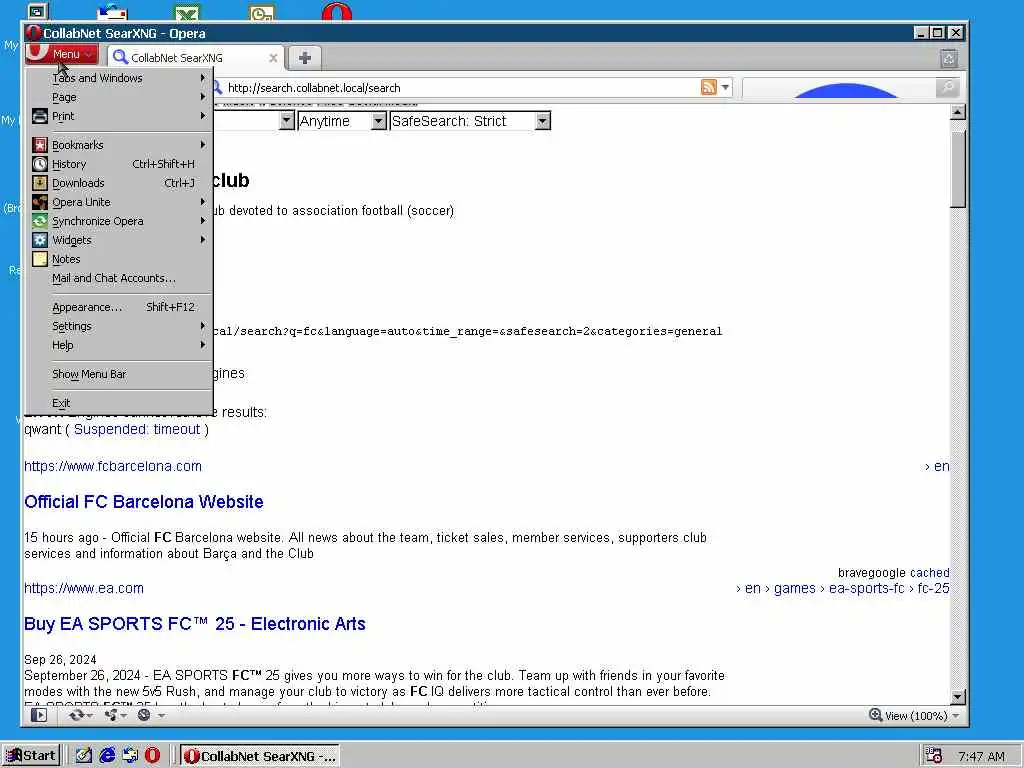Click Suspended: timeout link
Image resolution: width=1024 pixels, height=768 pixels.
[137, 429]
